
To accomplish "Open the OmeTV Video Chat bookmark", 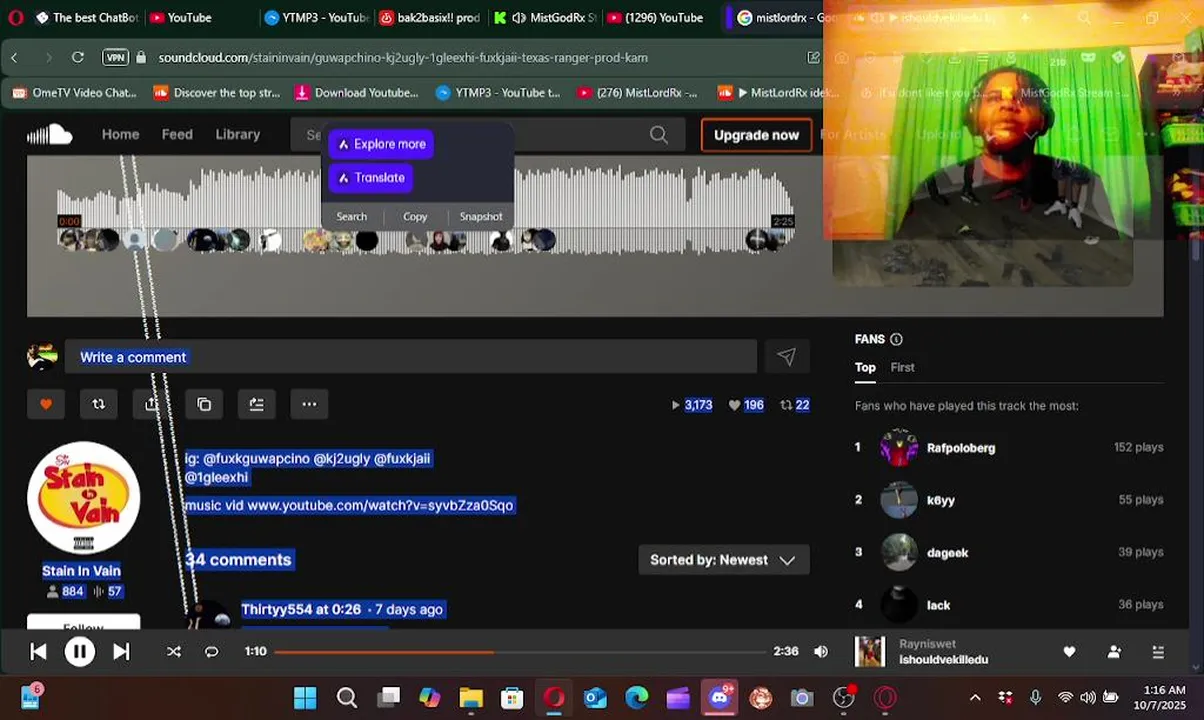I will click(x=74, y=93).
